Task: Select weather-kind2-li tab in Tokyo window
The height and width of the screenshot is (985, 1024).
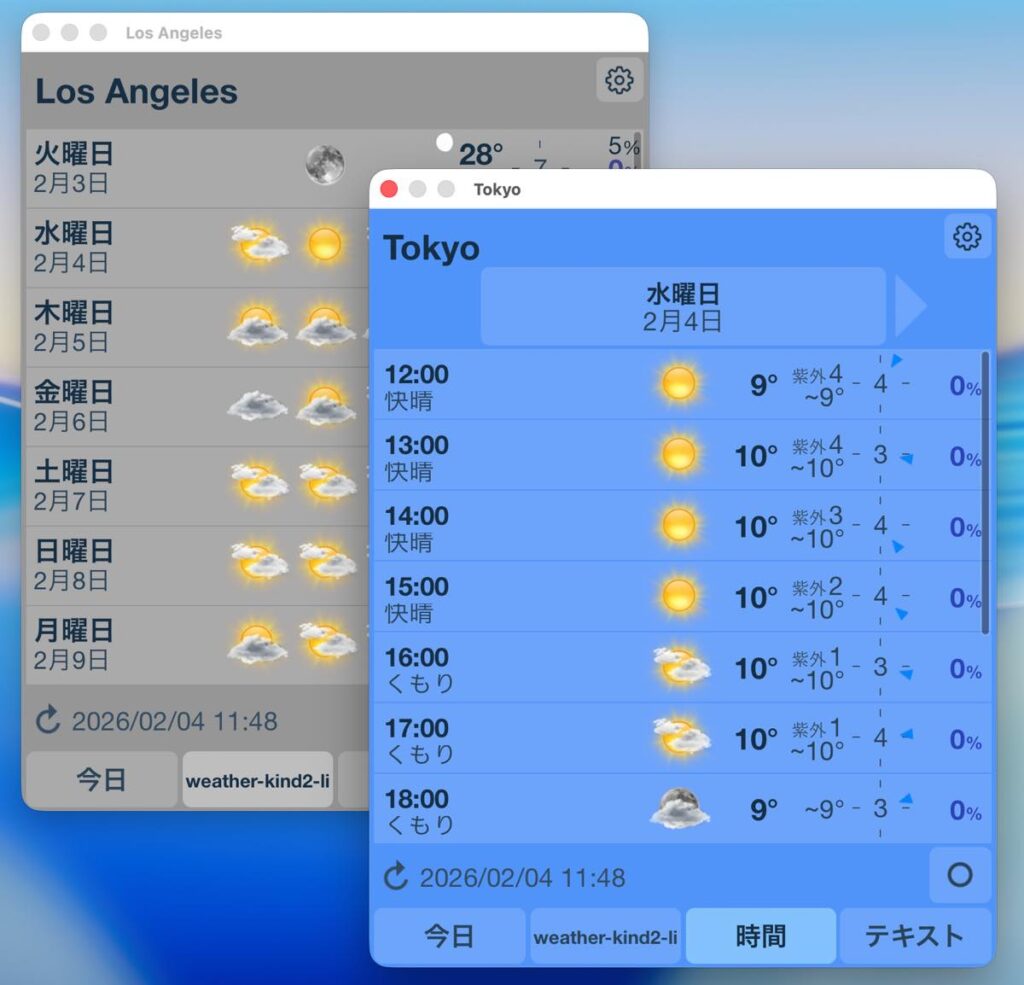Action: tap(605, 937)
